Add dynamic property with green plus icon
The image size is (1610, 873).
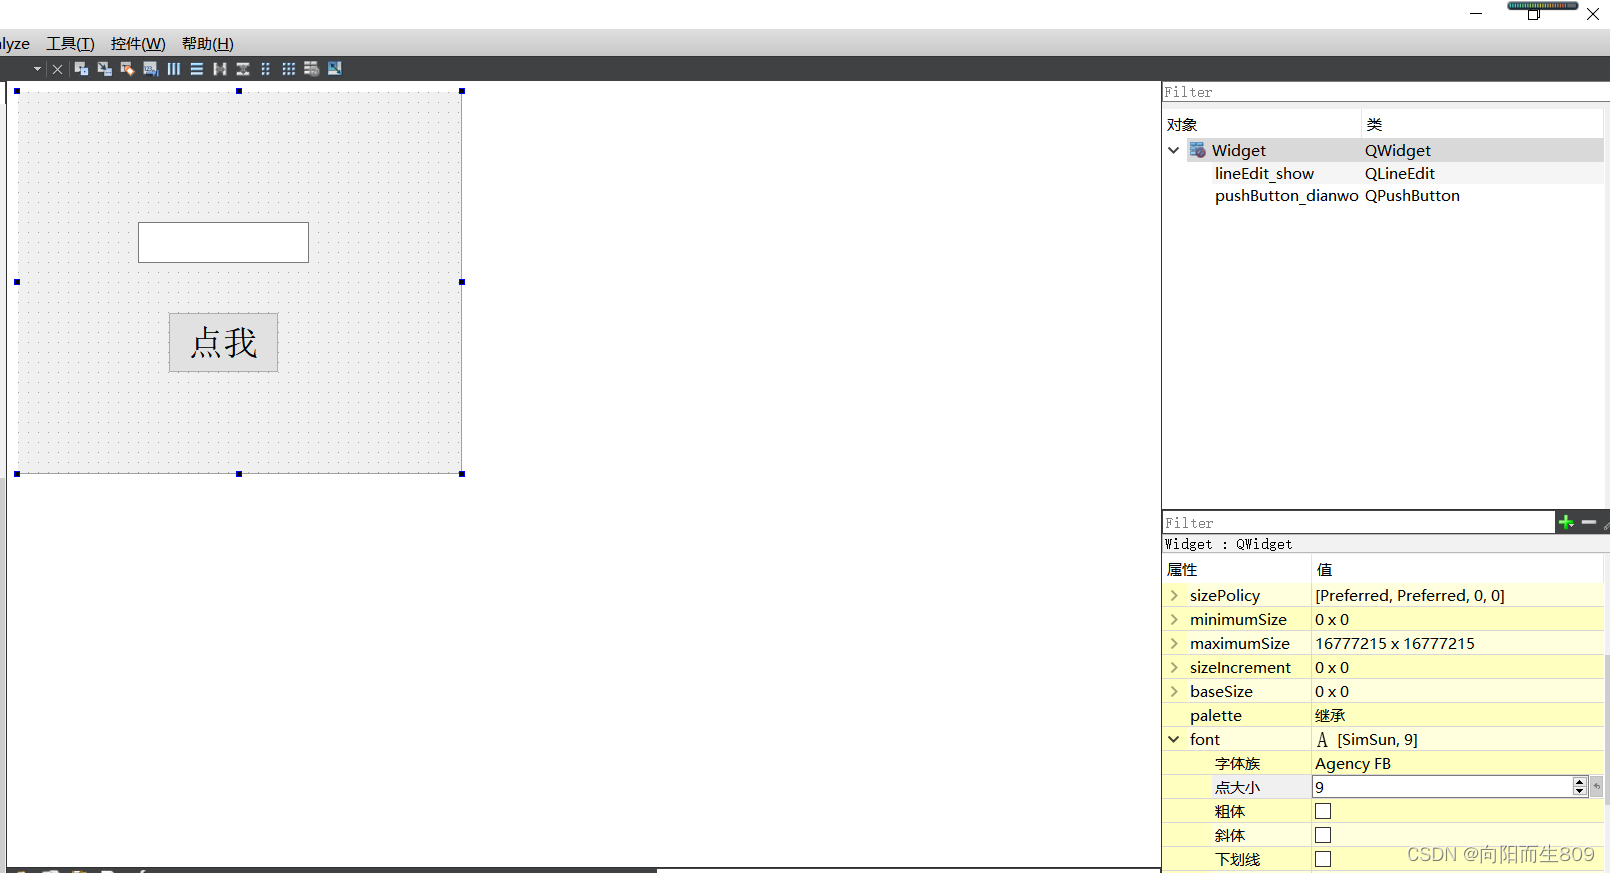tap(1566, 522)
